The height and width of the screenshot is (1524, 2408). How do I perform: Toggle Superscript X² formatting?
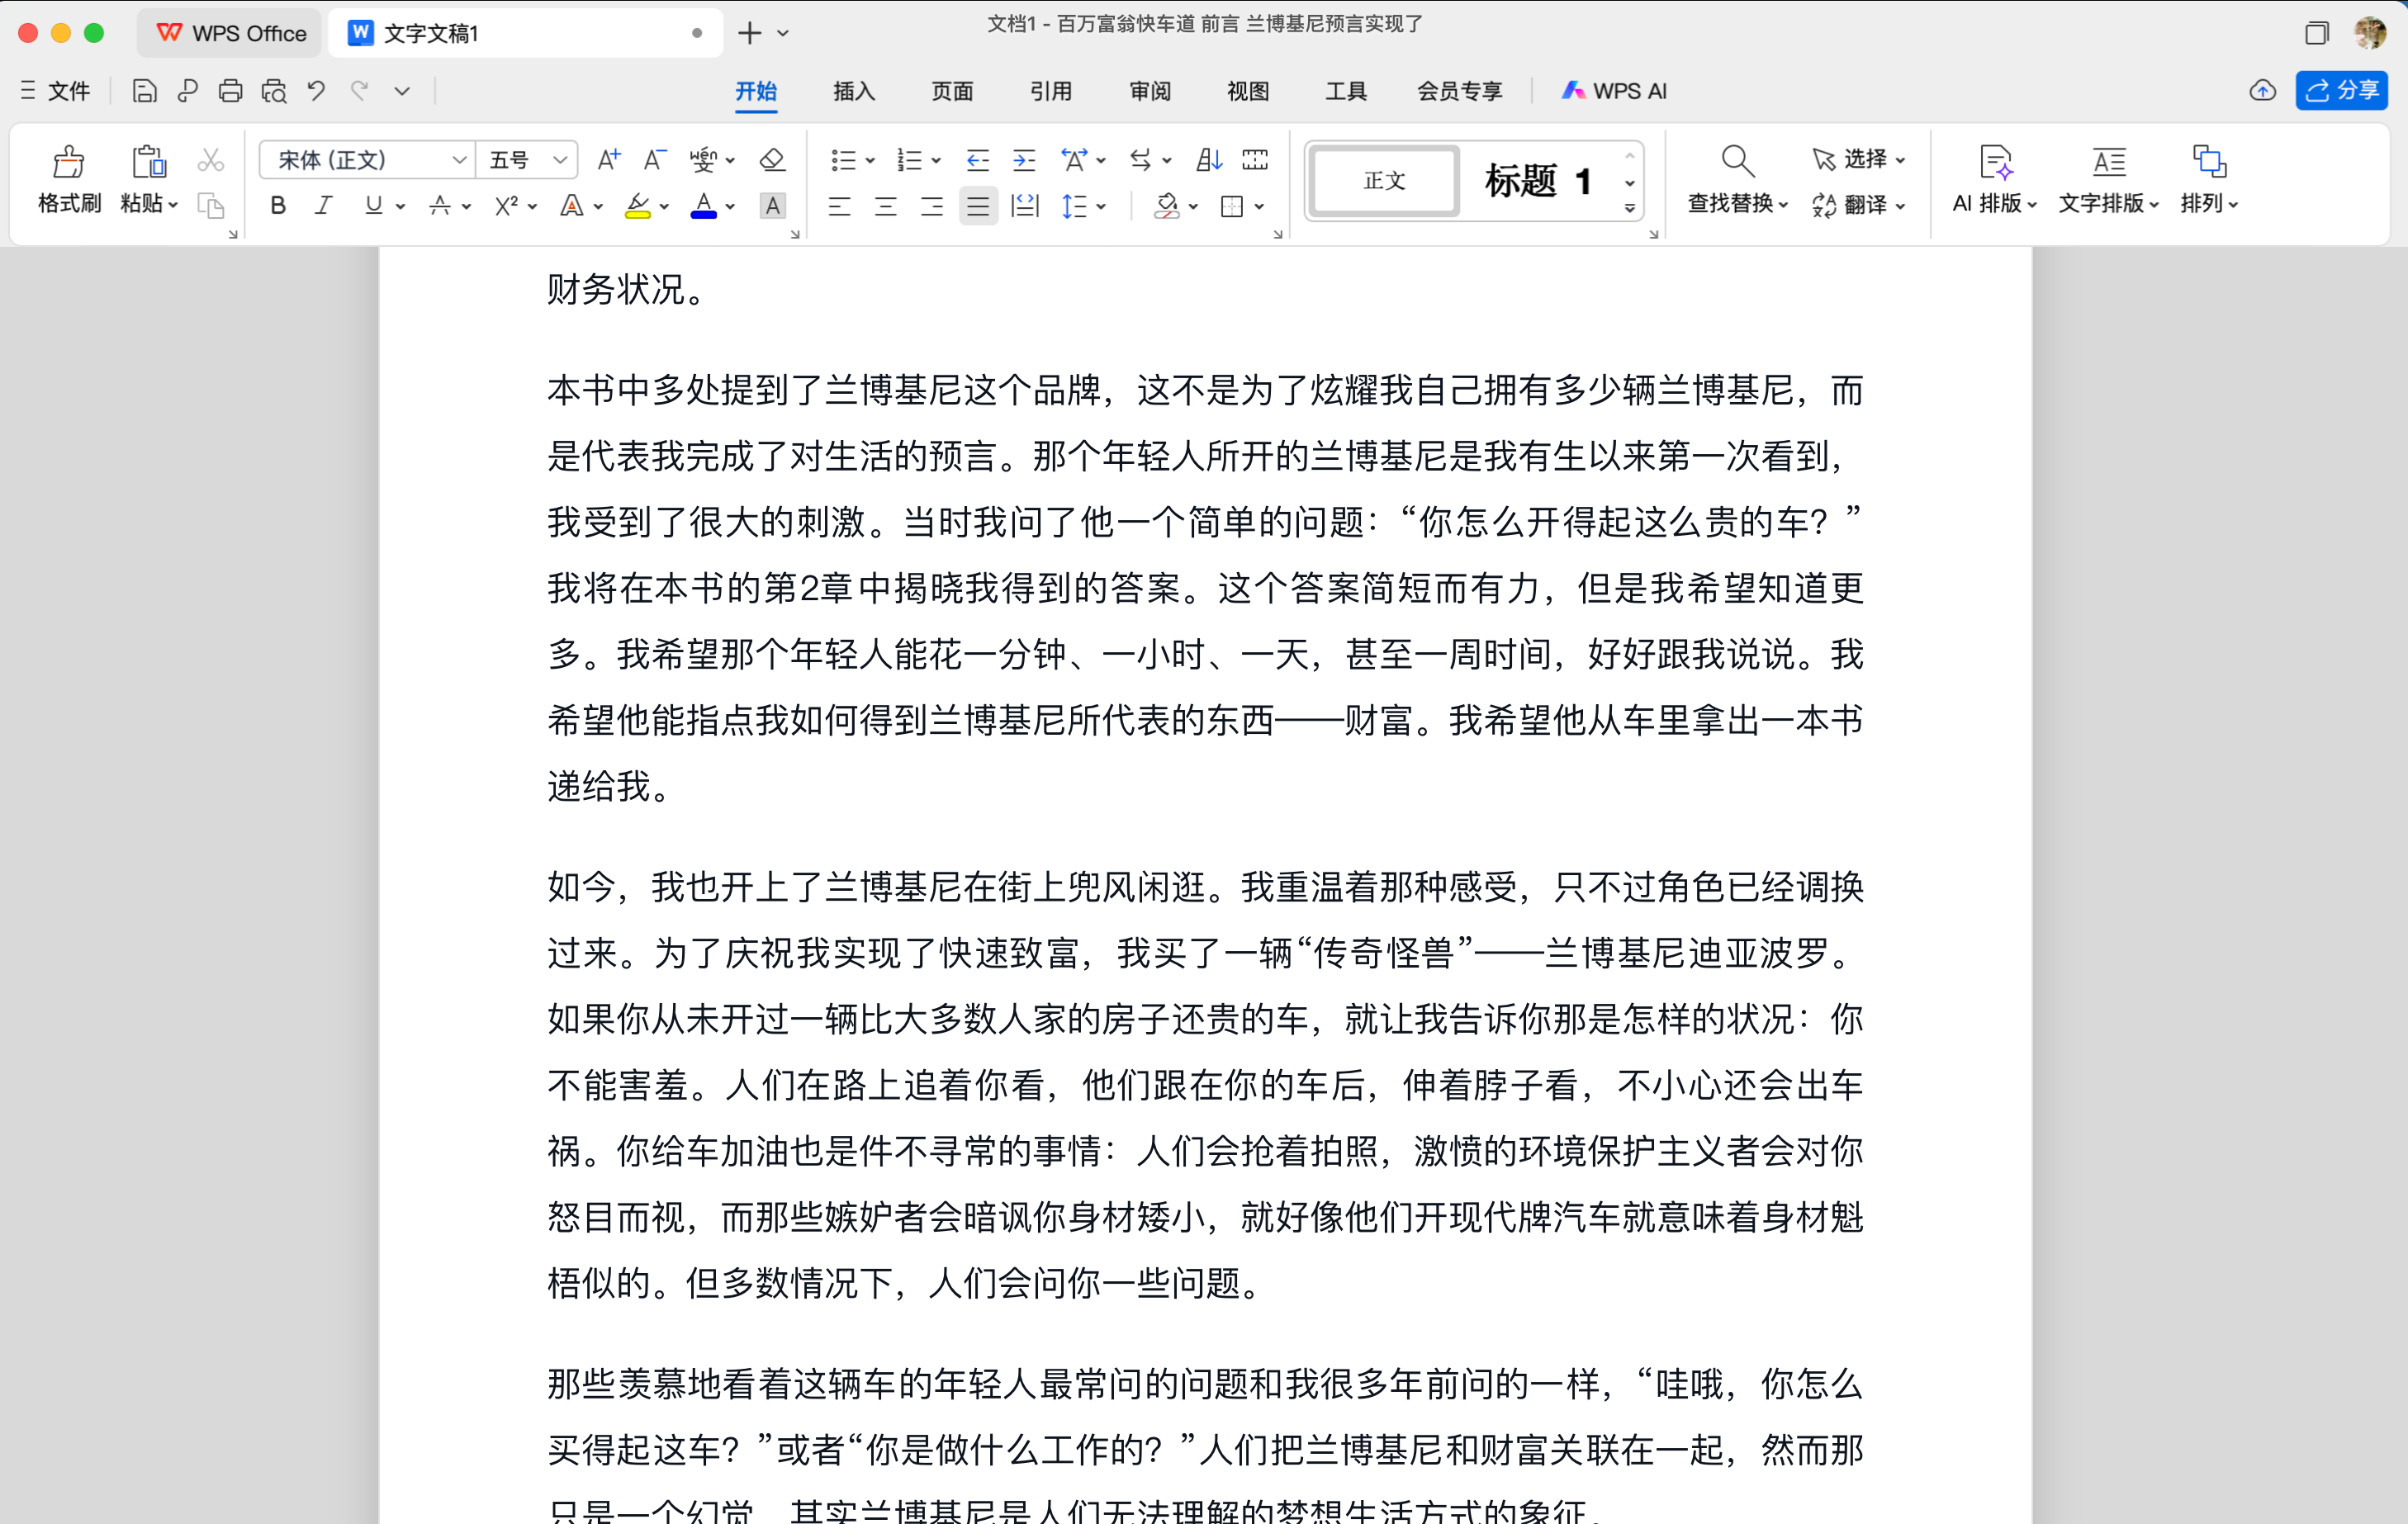click(x=506, y=206)
